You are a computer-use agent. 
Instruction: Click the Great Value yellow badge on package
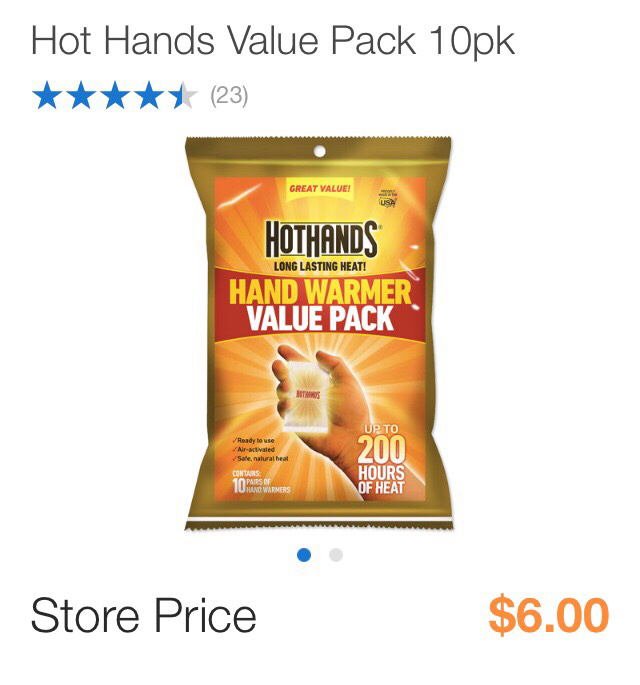(x=320, y=189)
